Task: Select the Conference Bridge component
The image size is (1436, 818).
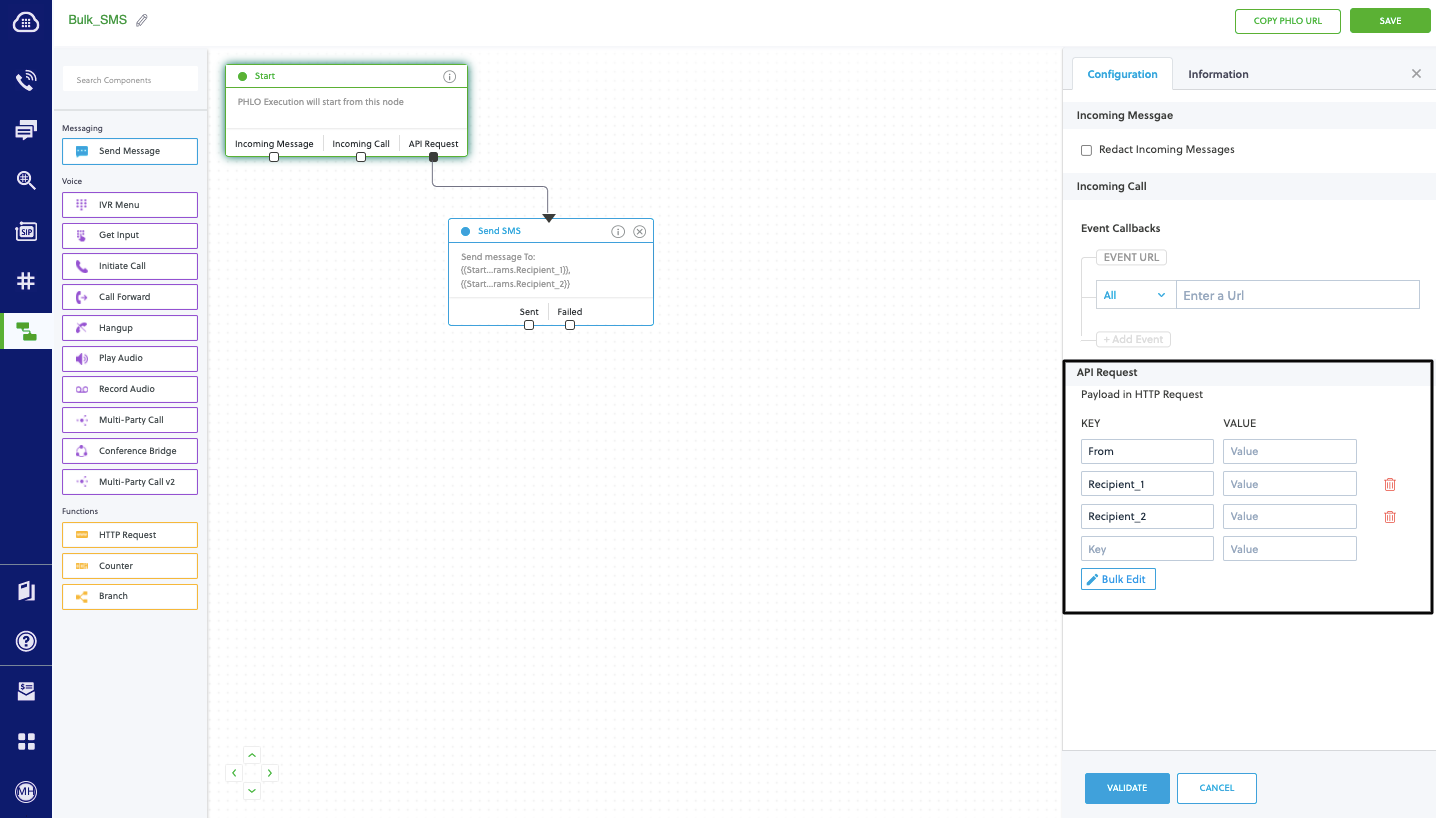Action: pos(129,450)
